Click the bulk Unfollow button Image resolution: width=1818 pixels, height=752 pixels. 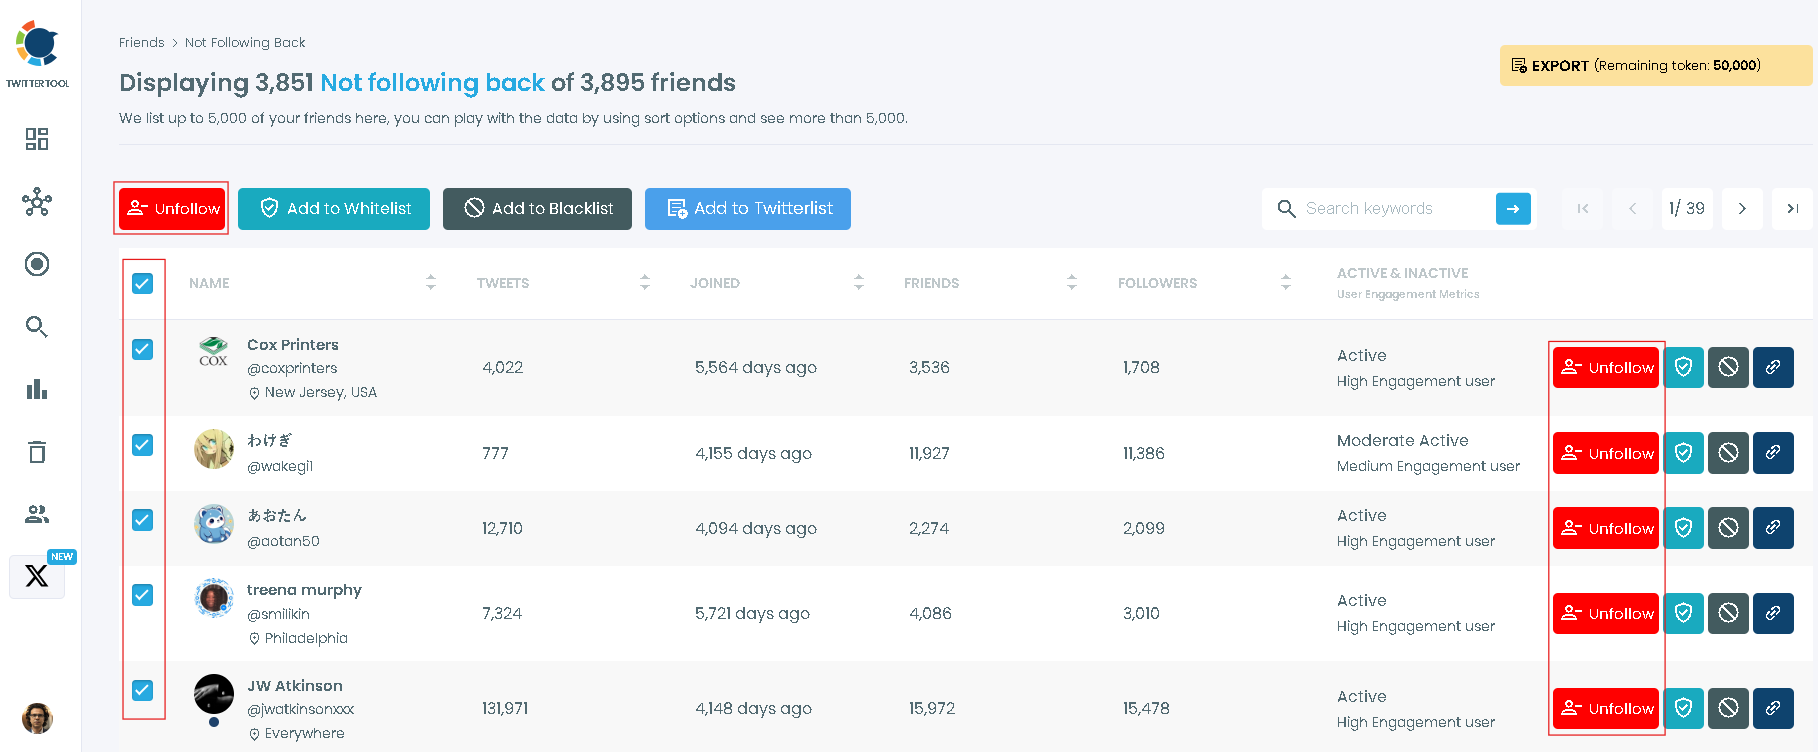point(172,209)
